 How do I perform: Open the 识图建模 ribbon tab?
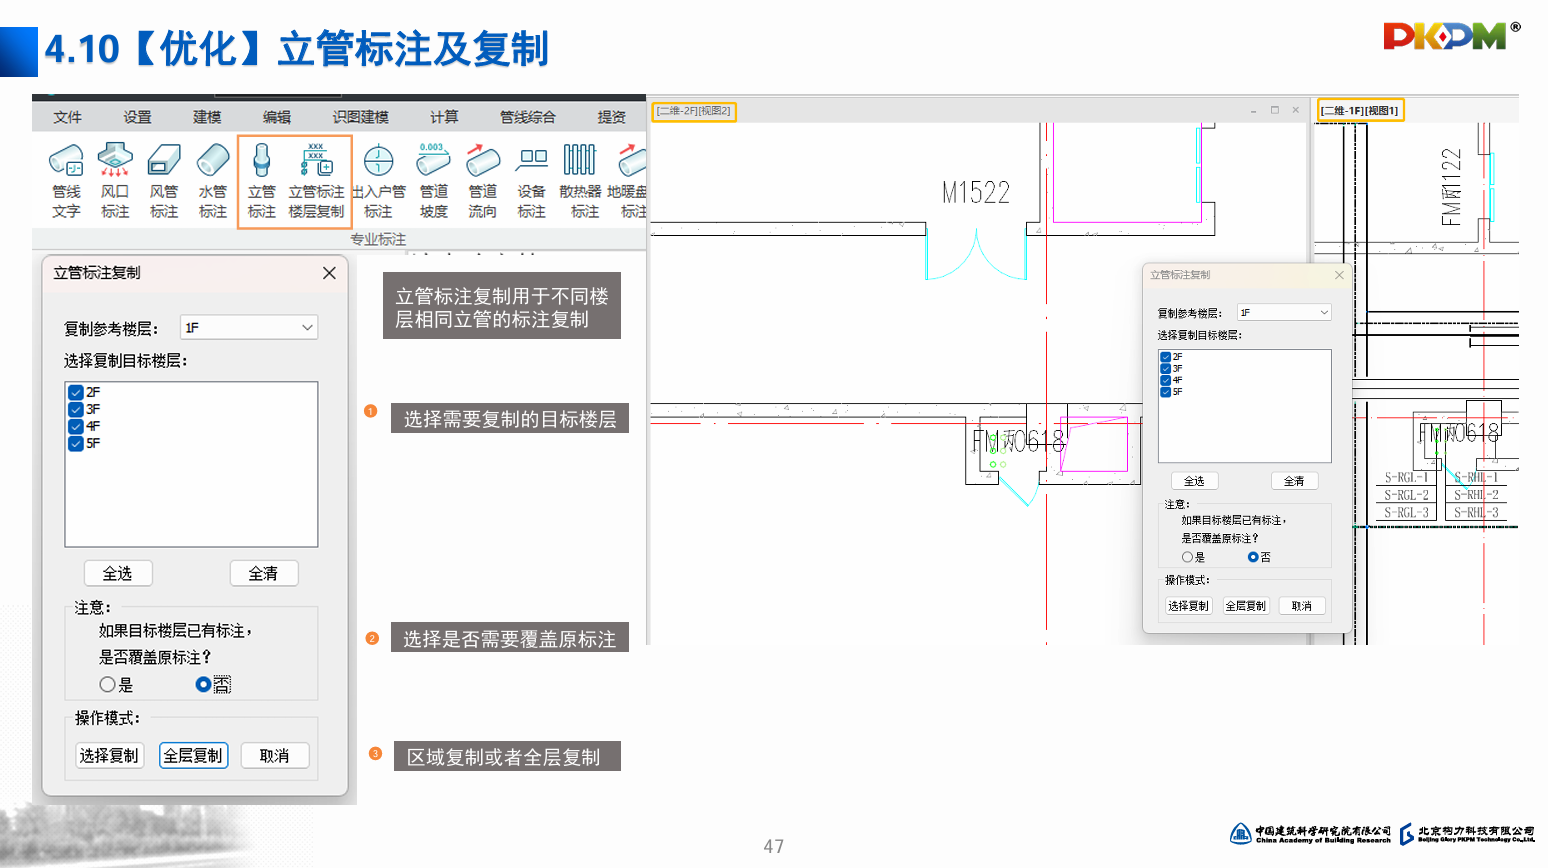[360, 117]
